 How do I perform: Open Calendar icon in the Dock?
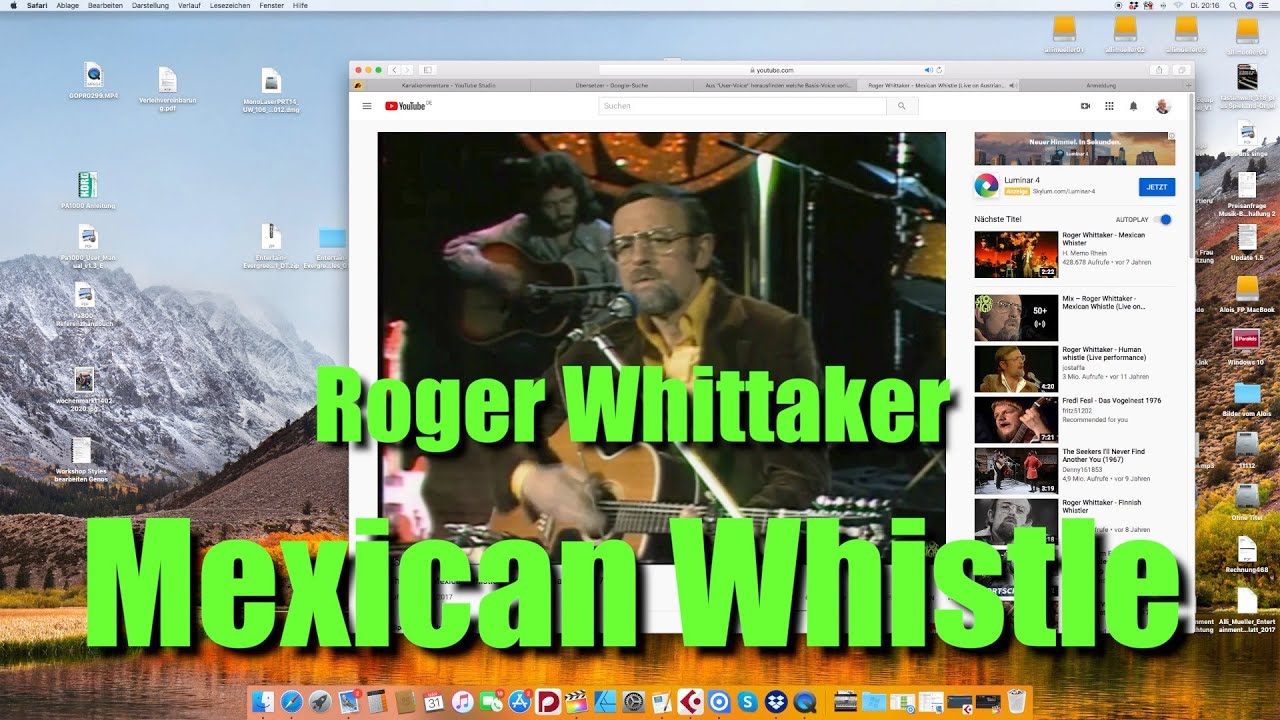pyautogui.click(x=434, y=702)
